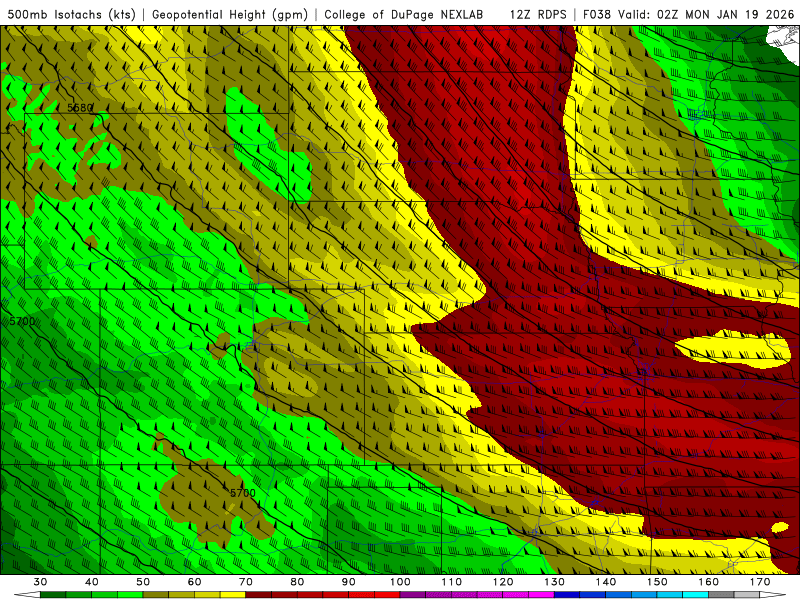Click the "130" color bar tick label

pos(555,582)
